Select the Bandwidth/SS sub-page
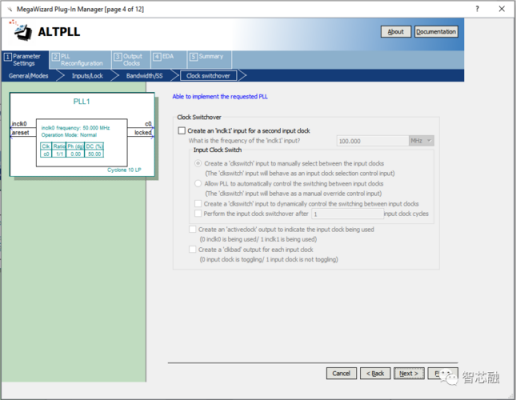This screenshot has height=400, width=516. (144, 76)
